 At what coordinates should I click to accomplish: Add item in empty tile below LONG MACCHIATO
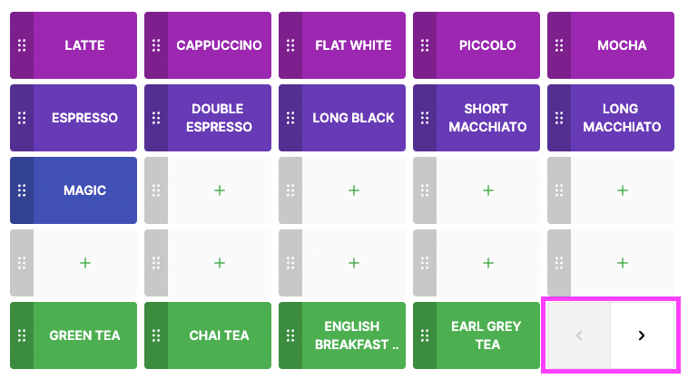(622, 190)
